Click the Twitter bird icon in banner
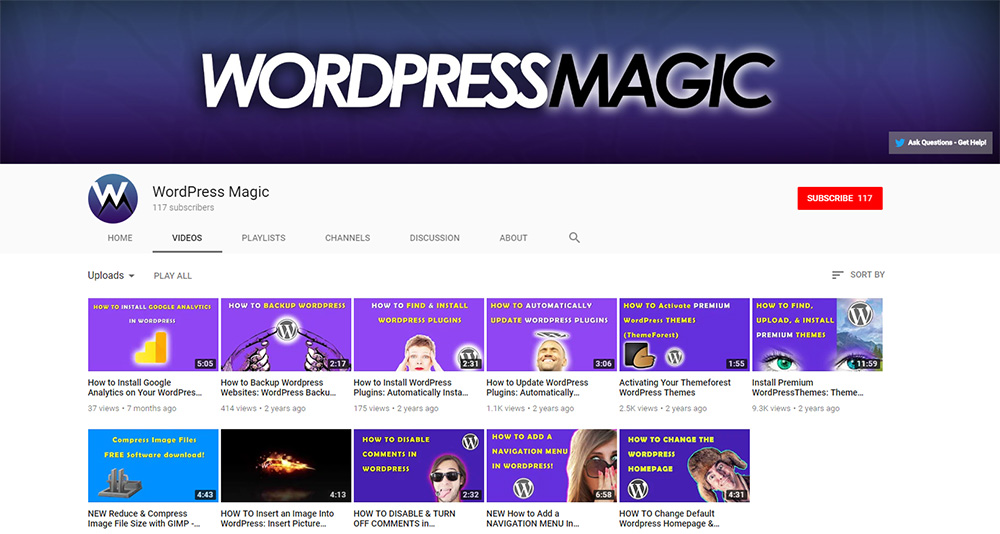The height and width of the screenshot is (534, 1000). coord(899,143)
